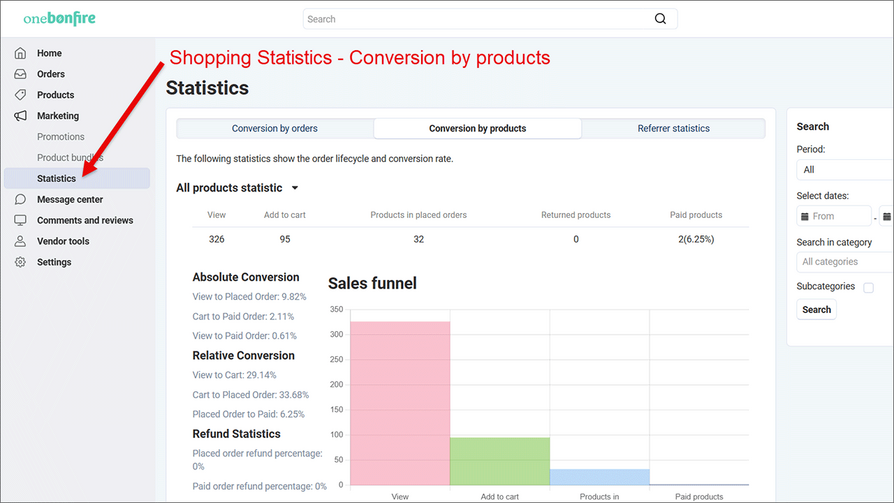Click the Vendor tools person icon
The width and height of the screenshot is (895, 503).
tap(20, 241)
